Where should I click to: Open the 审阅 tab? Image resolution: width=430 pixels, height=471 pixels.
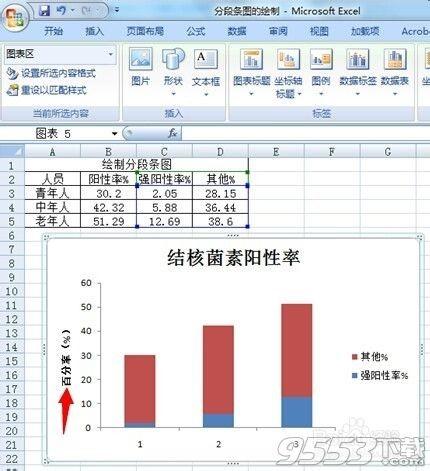pos(278,31)
